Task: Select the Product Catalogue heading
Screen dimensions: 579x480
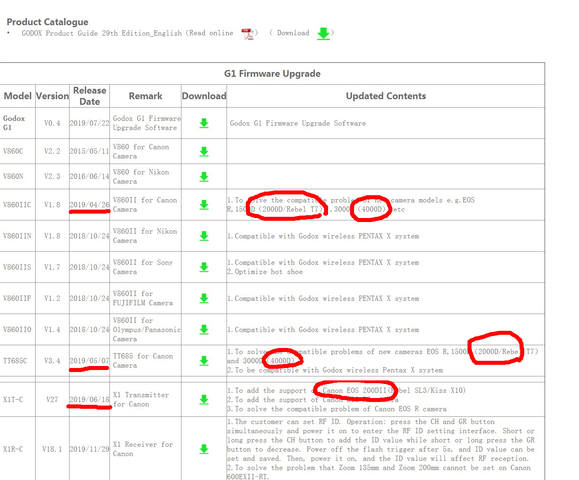Action: click(x=47, y=22)
